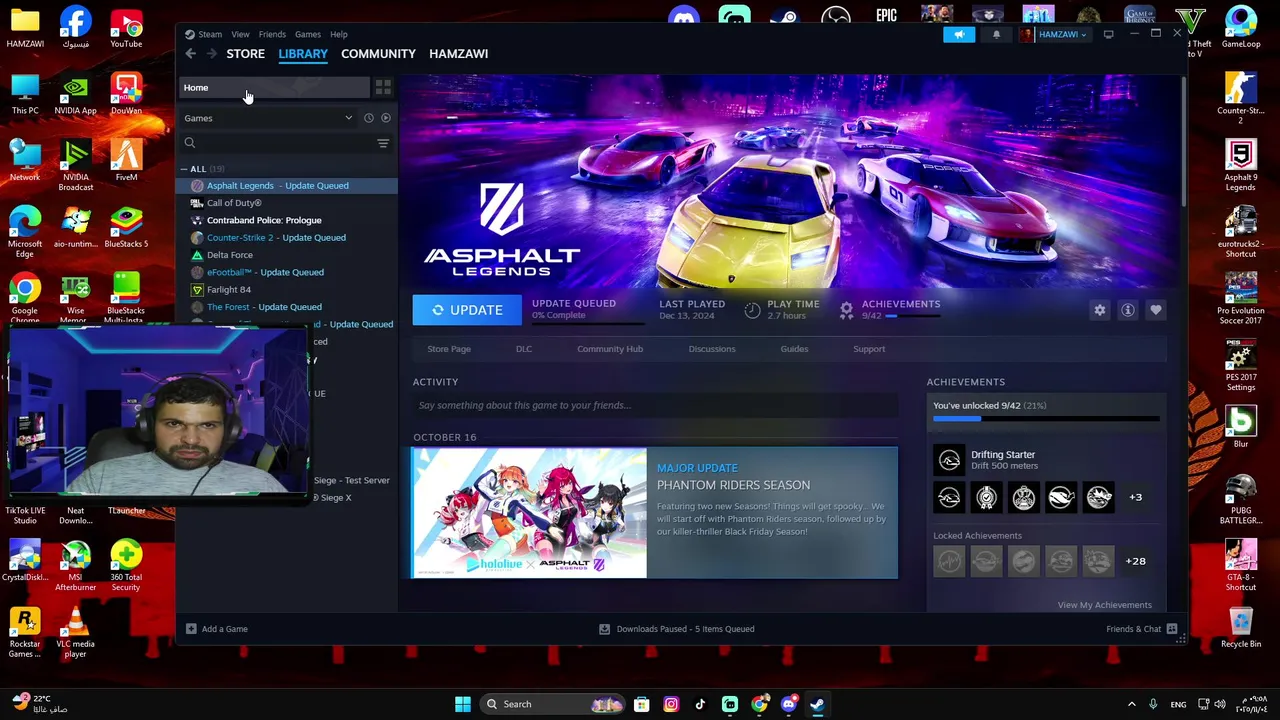Click the activity status input field
The width and height of the screenshot is (1280, 720).
coord(655,405)
